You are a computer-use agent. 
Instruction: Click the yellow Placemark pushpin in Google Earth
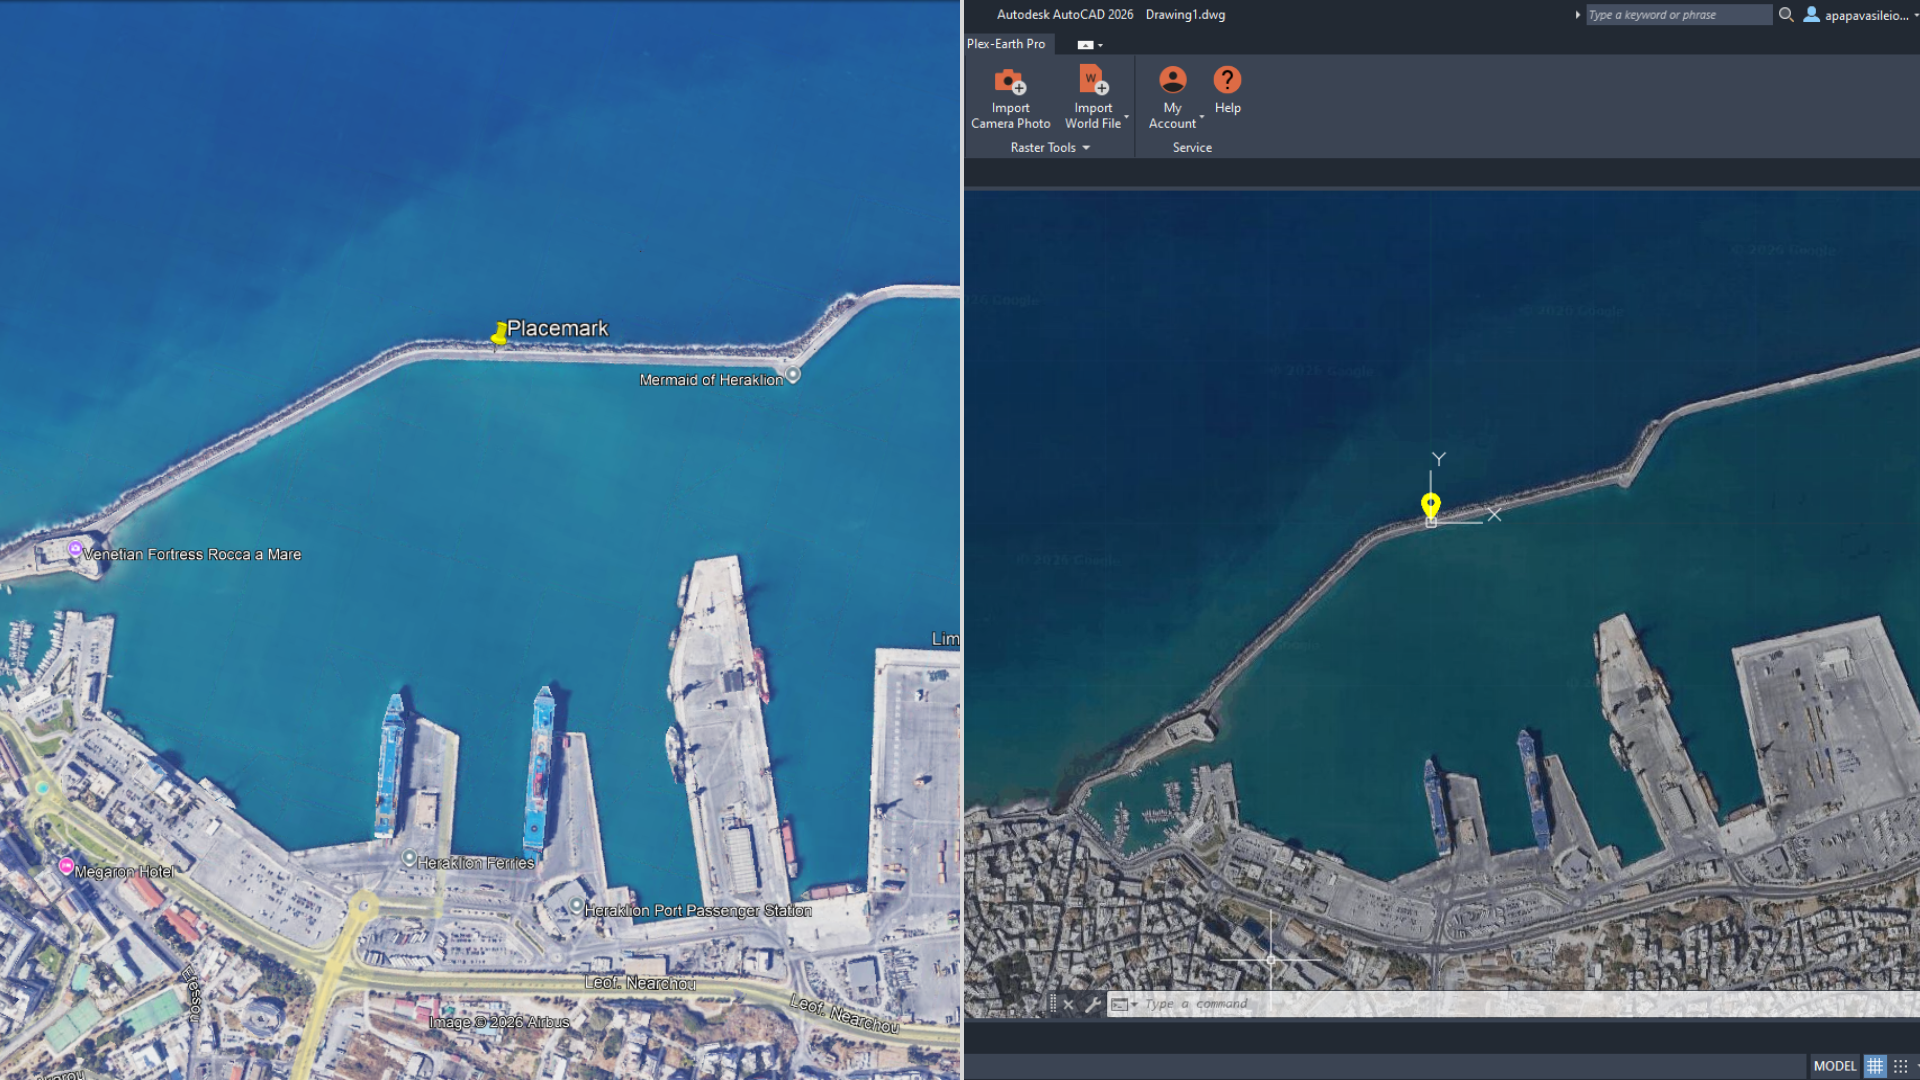click(499, 334)
